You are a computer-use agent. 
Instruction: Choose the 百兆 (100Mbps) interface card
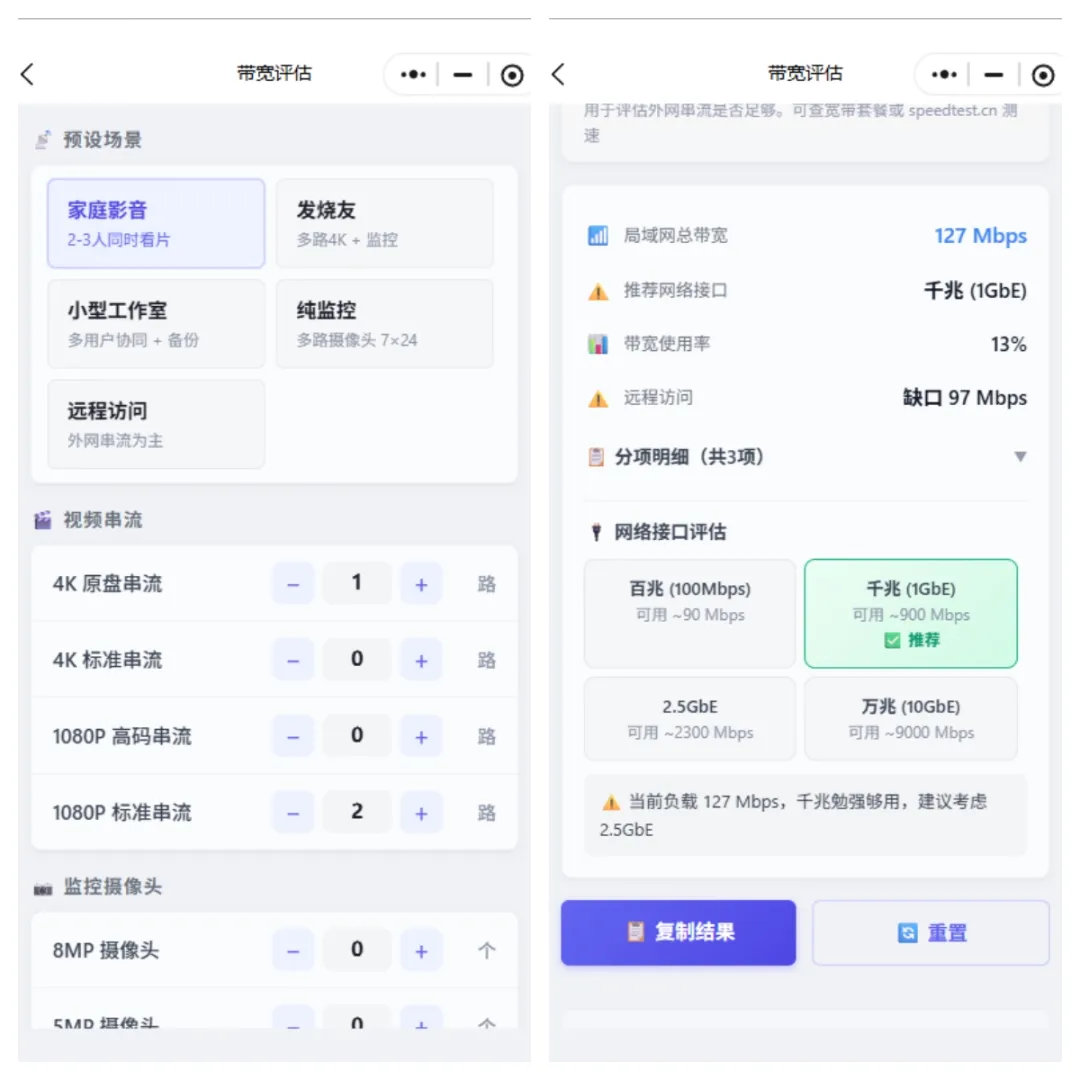(689, 613)
